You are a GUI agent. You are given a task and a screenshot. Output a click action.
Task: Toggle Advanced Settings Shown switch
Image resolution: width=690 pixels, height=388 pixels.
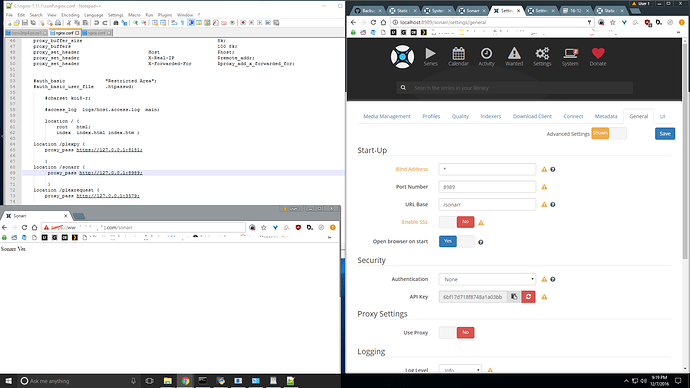[x=609, y=133]
